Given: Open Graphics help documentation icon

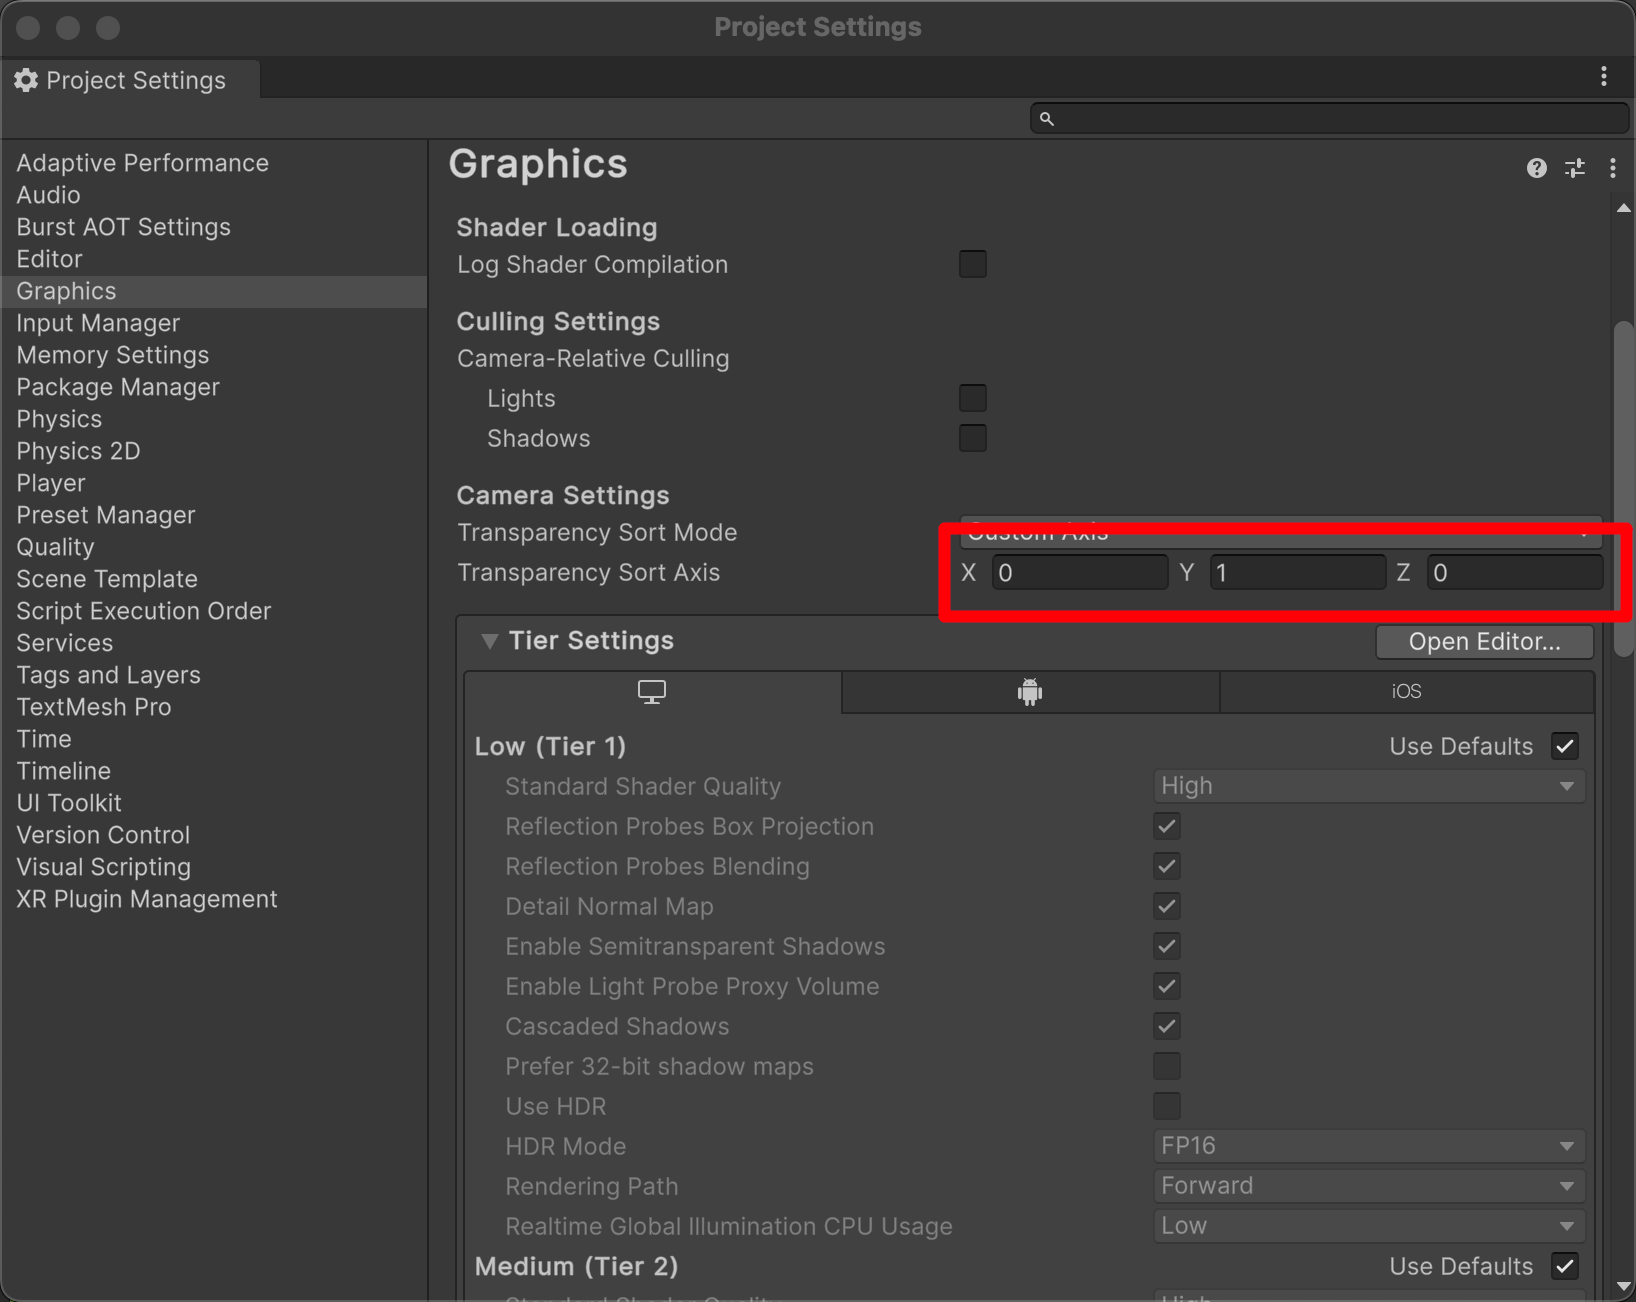Looking at the screenshot, I should (x=1536, y=168).
